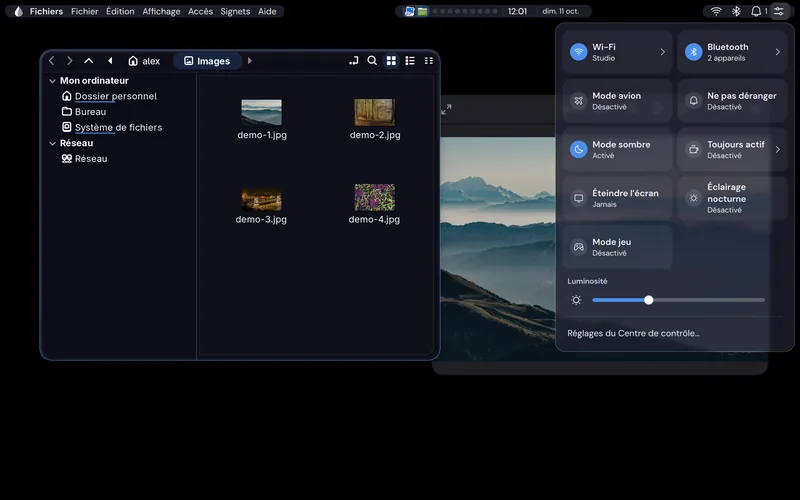Open search in the Fichiers toolbar
The width and height of the screenshot is (800, 500).
(372, 61)
